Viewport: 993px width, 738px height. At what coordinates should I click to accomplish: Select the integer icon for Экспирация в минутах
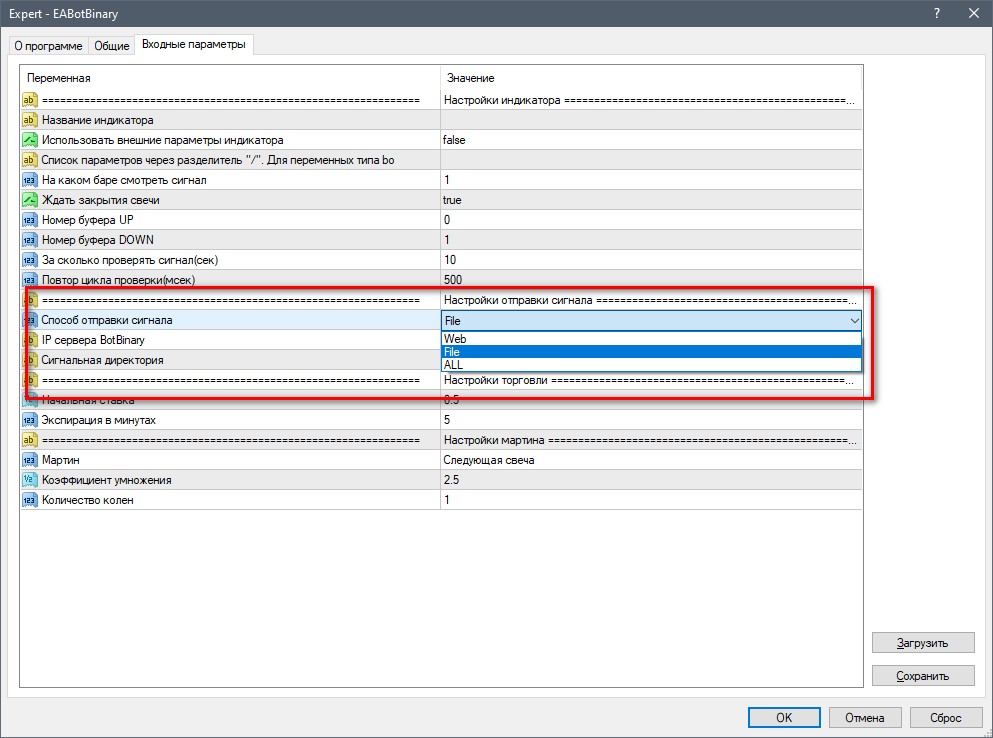(29, 420)
